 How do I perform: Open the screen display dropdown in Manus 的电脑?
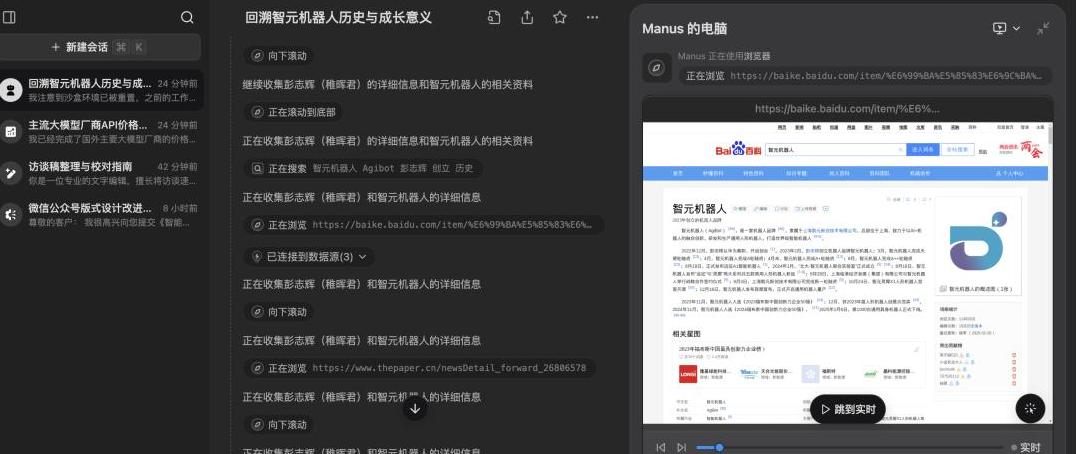click(x=1007, y=28)
